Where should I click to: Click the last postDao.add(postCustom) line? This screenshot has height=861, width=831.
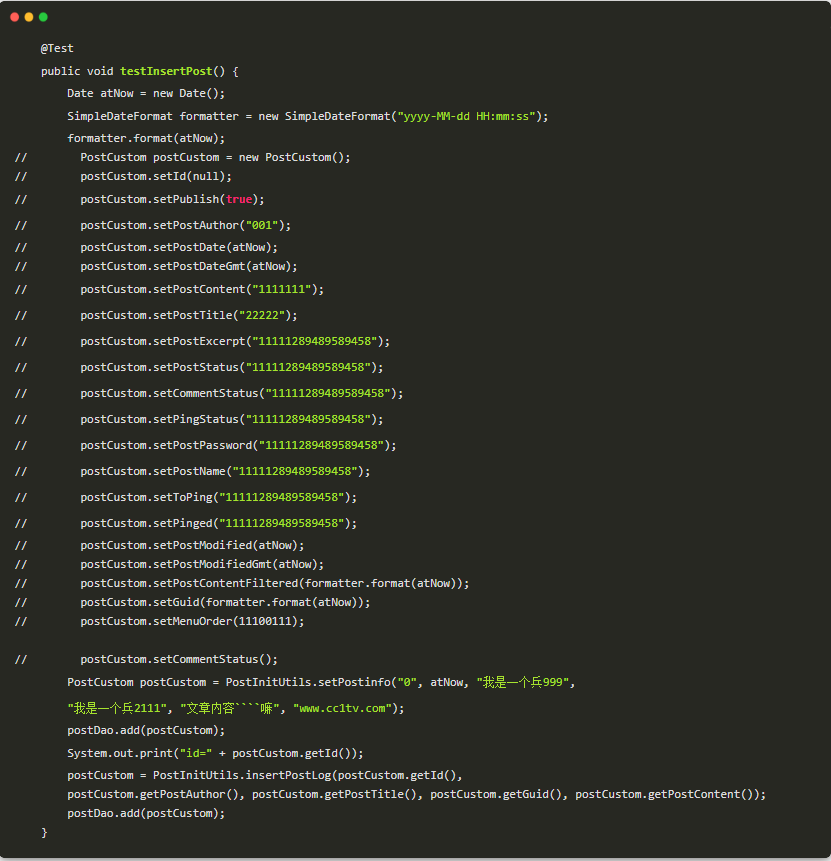146,814
